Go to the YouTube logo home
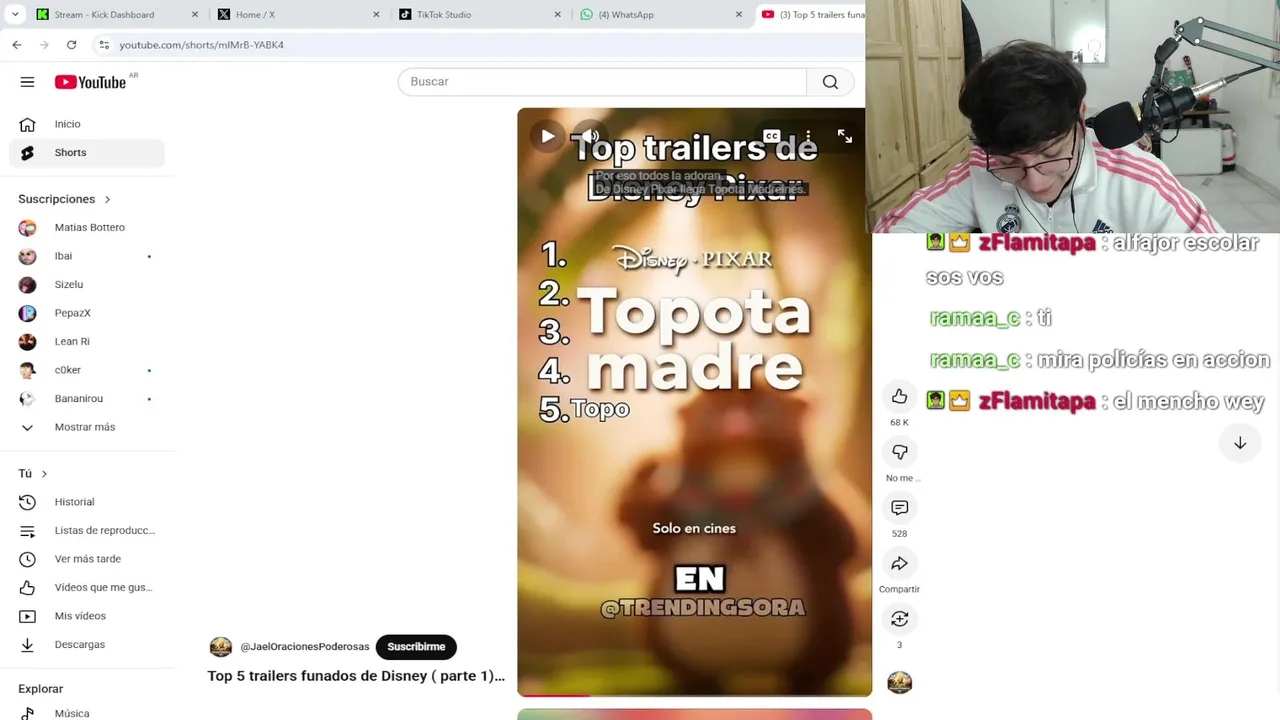 [x=90, y=82]
